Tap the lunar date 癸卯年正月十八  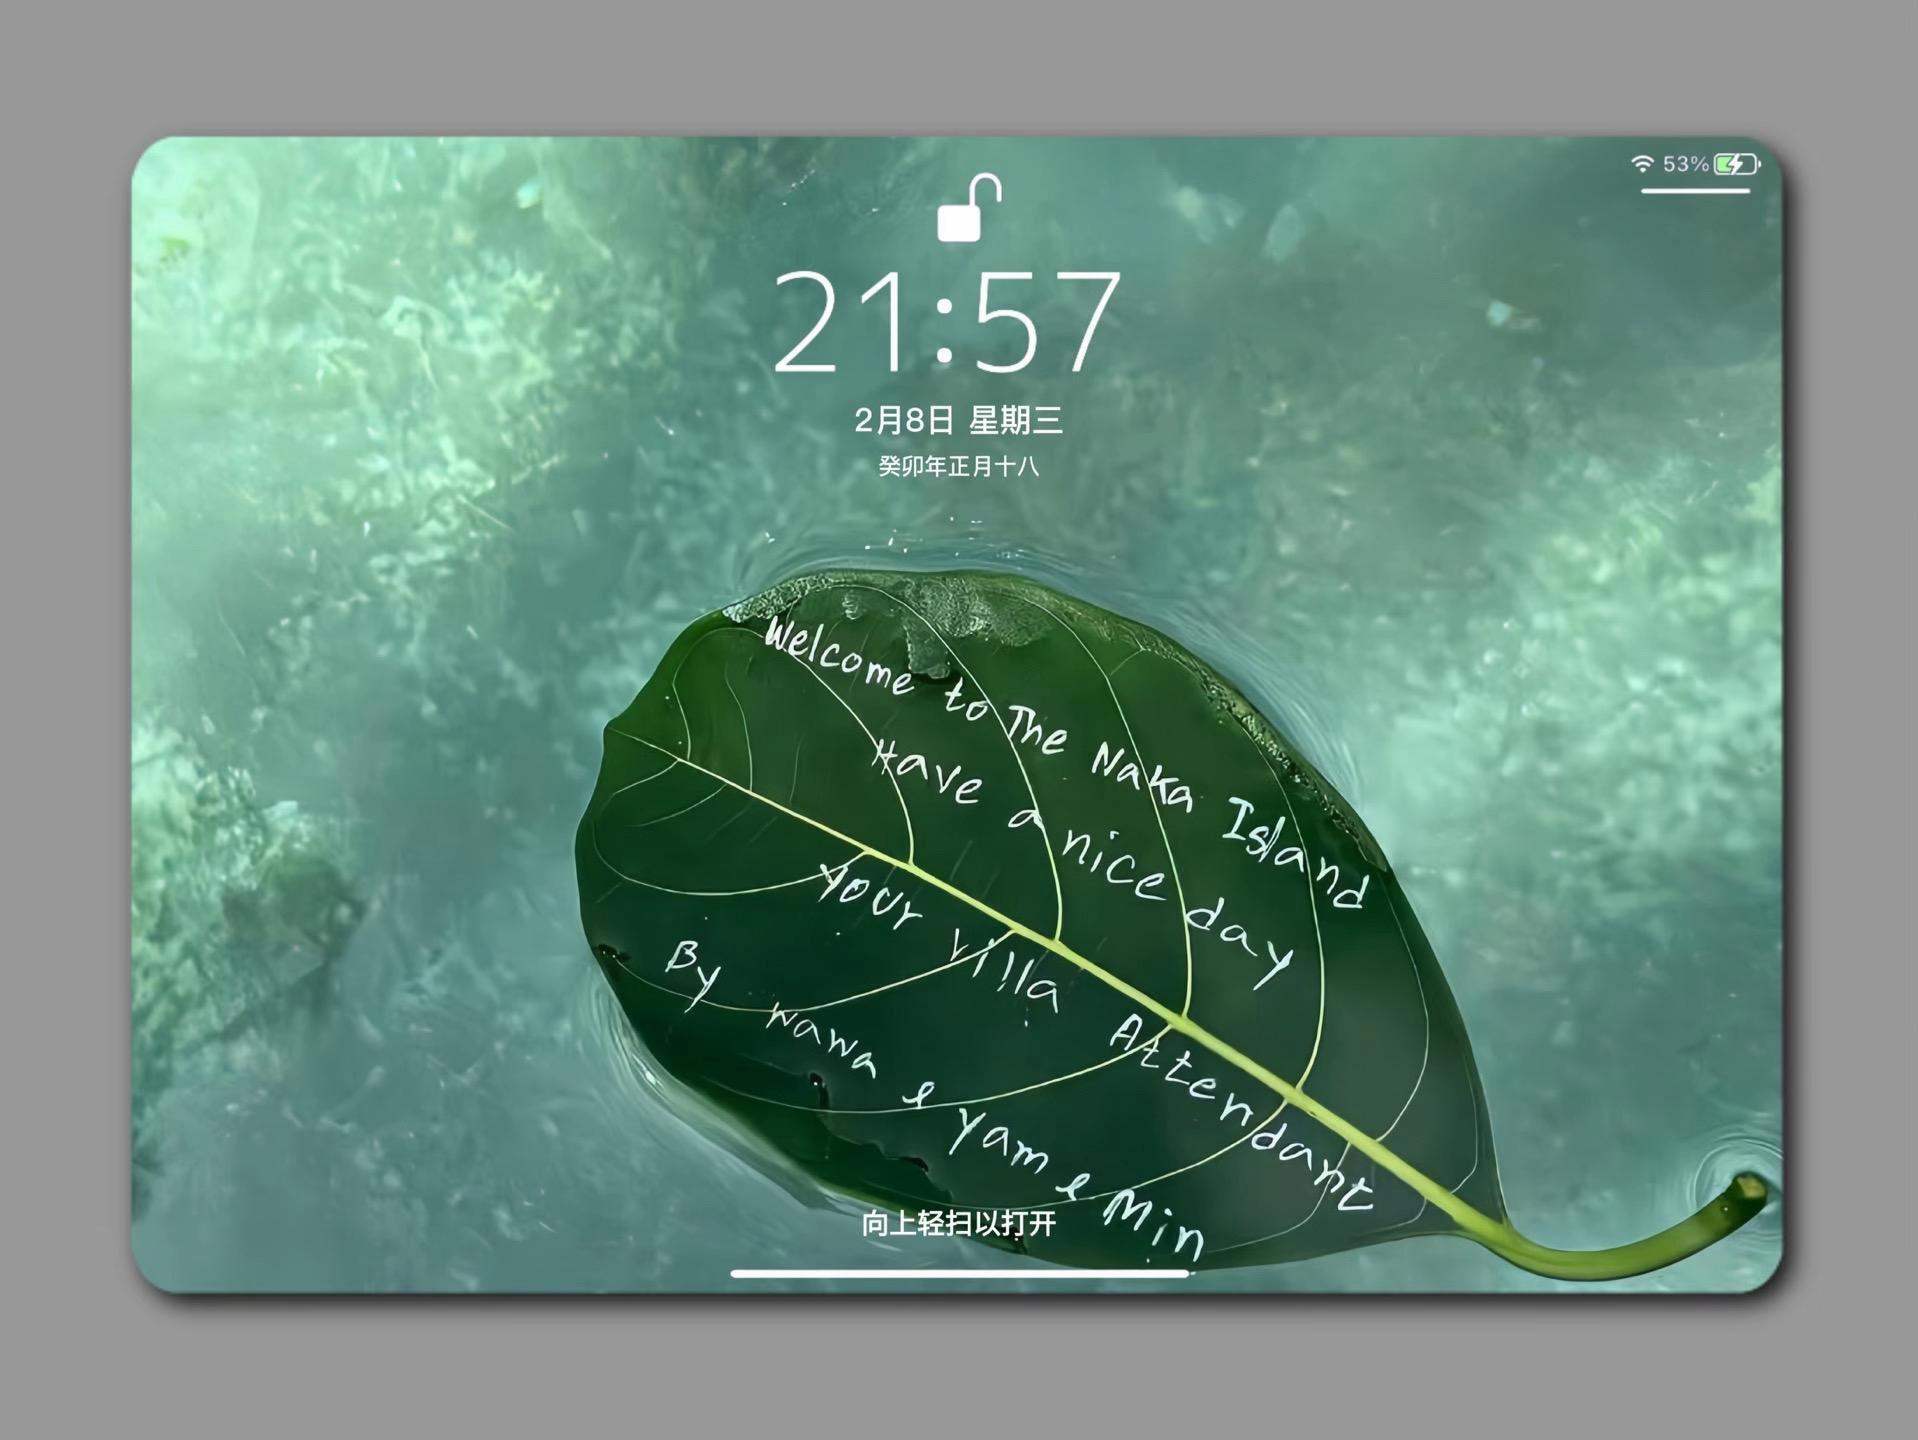pyautogui.click(x=958, y=466)
